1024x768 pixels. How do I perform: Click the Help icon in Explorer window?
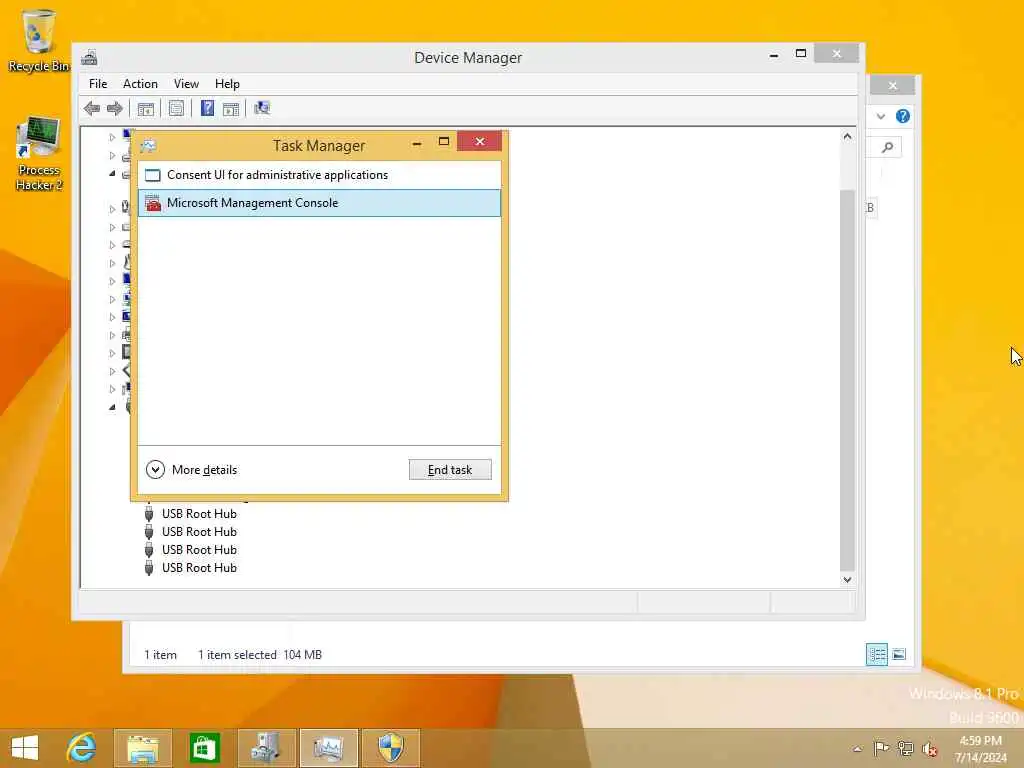903,116
